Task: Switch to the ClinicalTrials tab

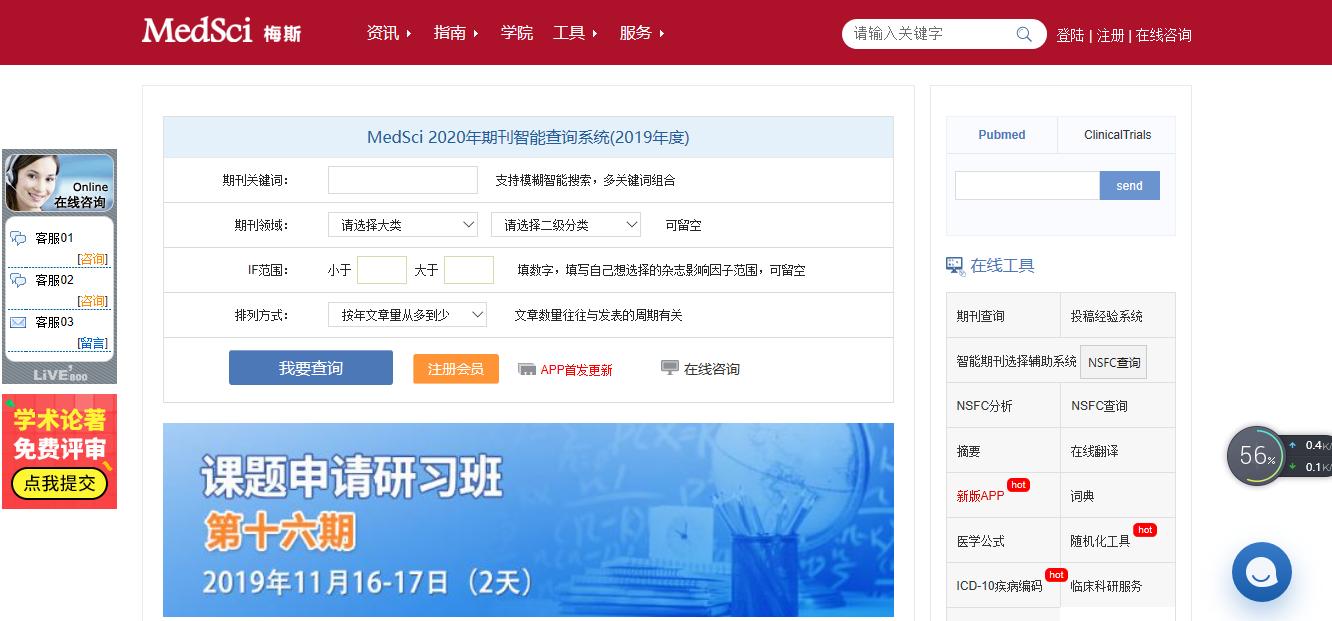Action: point(1116,134)
